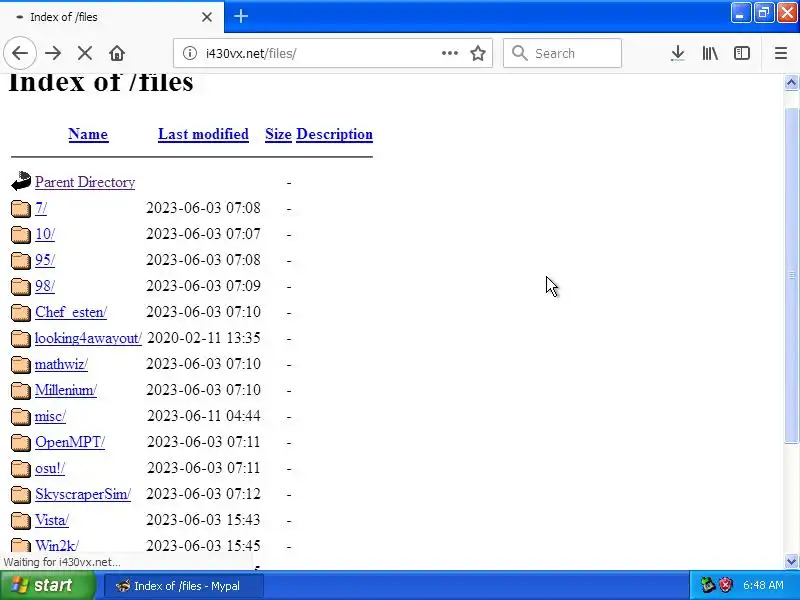The image size is (800, 600).
Task: Open the Downloads panel
Action: 678,53
